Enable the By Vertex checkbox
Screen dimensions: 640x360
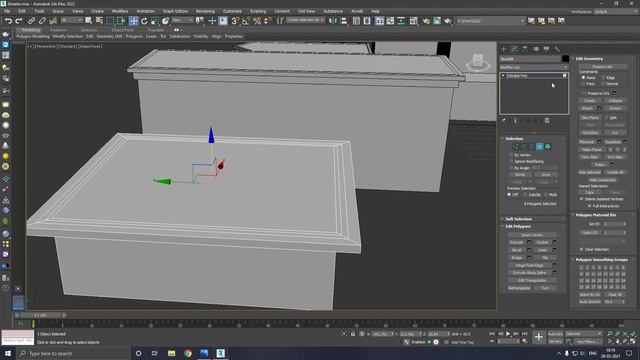[x=511, y=155]
